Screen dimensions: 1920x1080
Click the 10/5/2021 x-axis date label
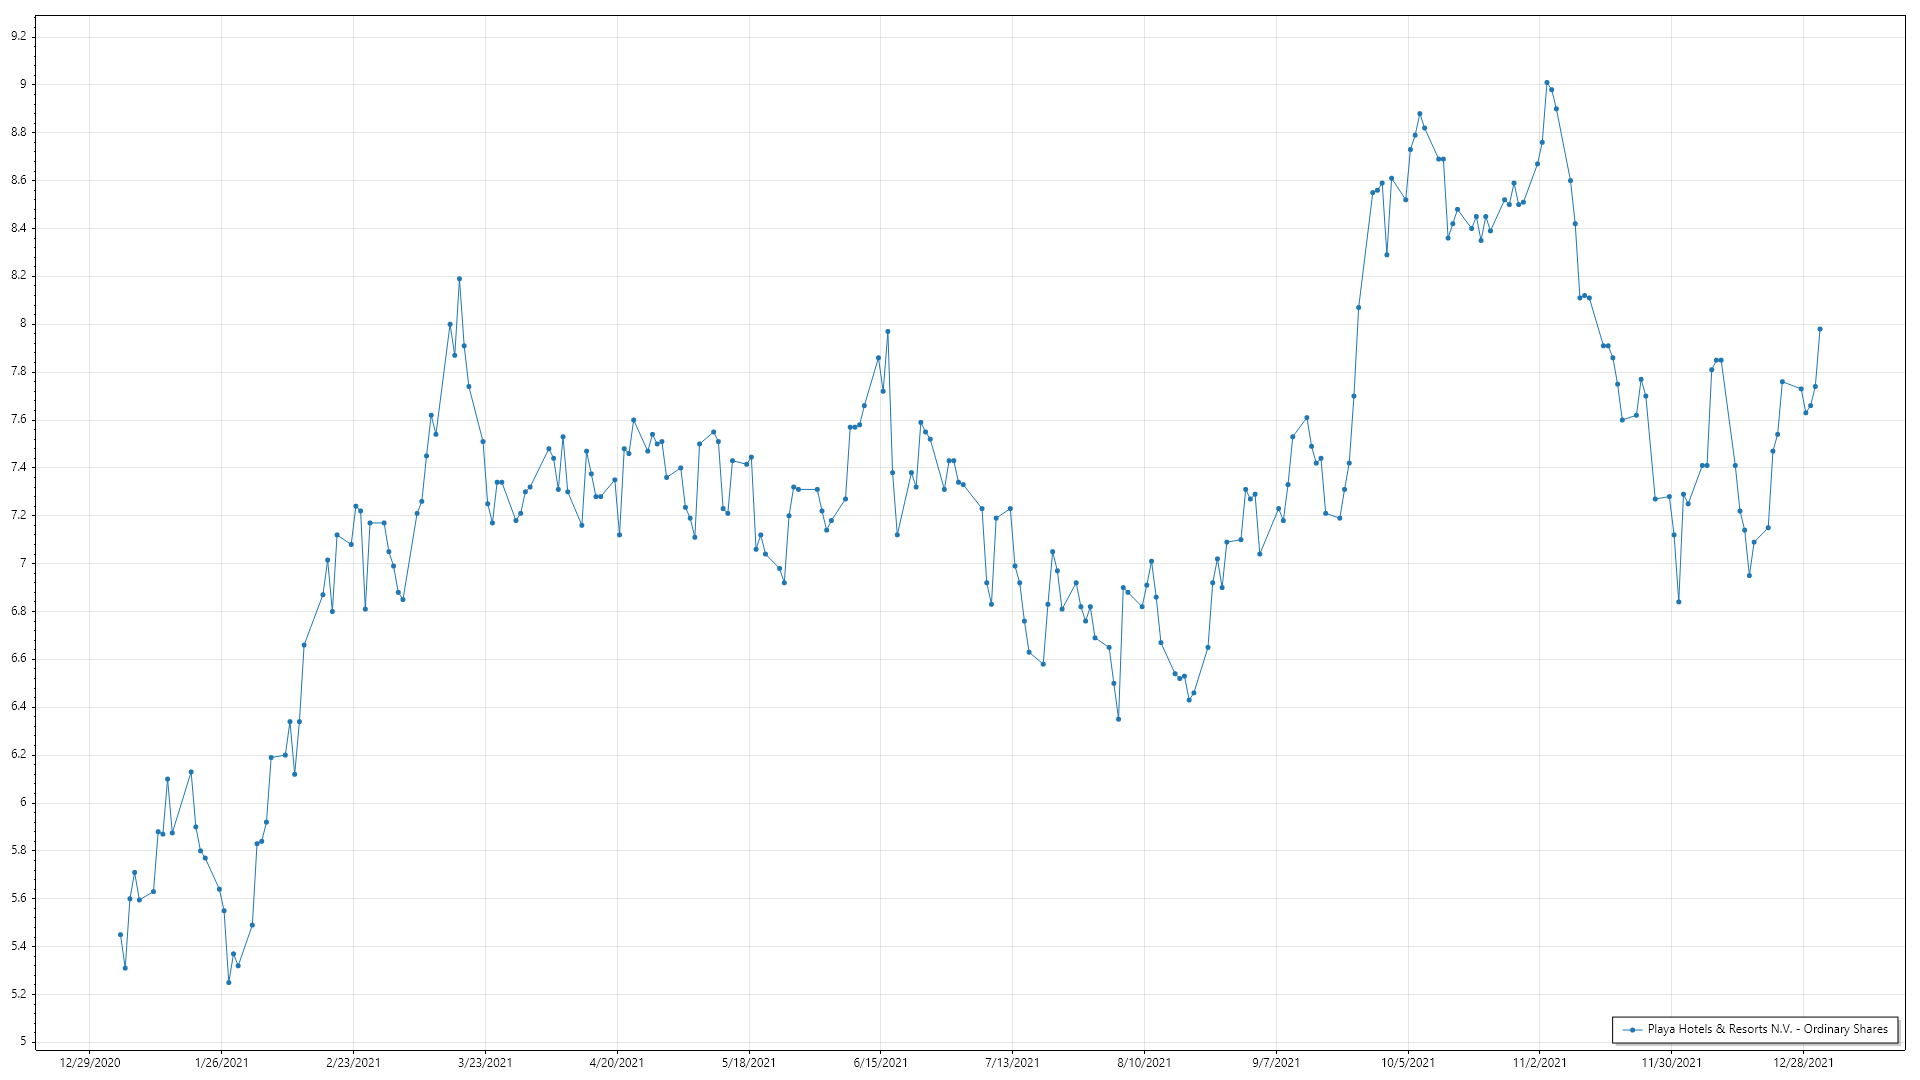1408,1063
